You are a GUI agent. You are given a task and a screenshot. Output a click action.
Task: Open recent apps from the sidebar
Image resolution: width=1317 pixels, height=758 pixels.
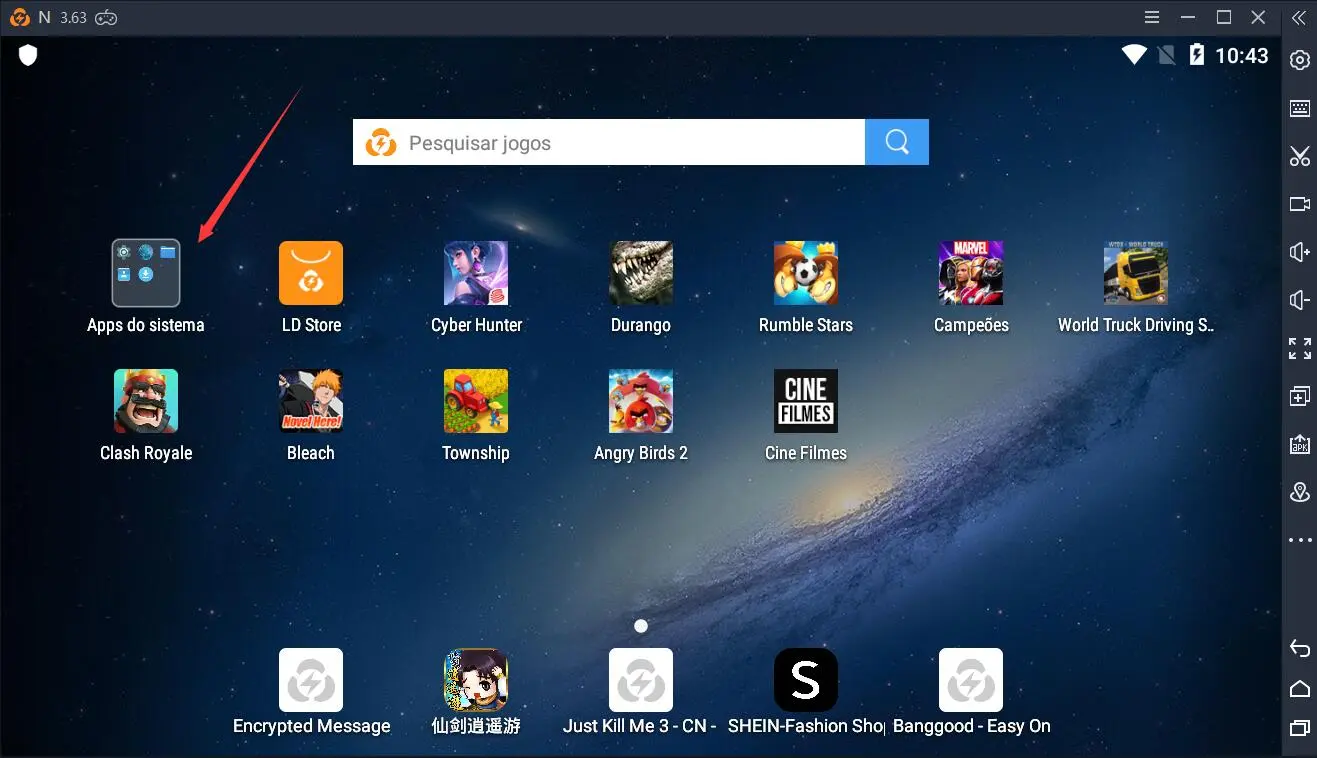tap(1300, 727)
